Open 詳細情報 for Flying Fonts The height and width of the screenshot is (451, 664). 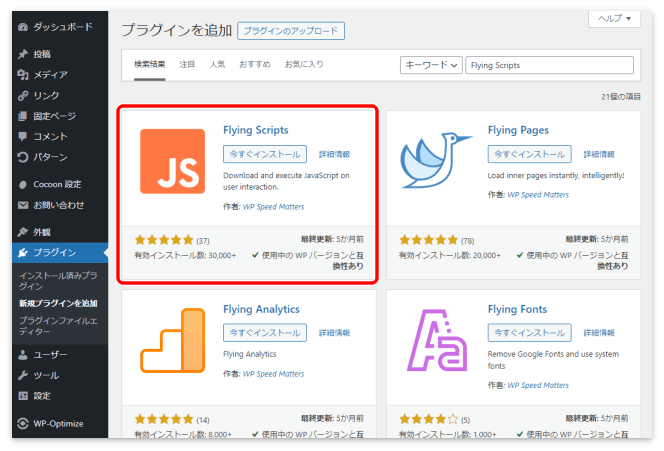(599, 333)
